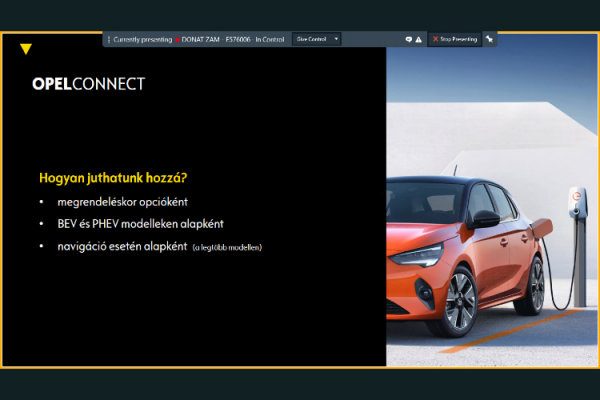Pin the presenting toolbar with the pin icon
This screenshot has width=600, height=400.
(x=490, y=39)
